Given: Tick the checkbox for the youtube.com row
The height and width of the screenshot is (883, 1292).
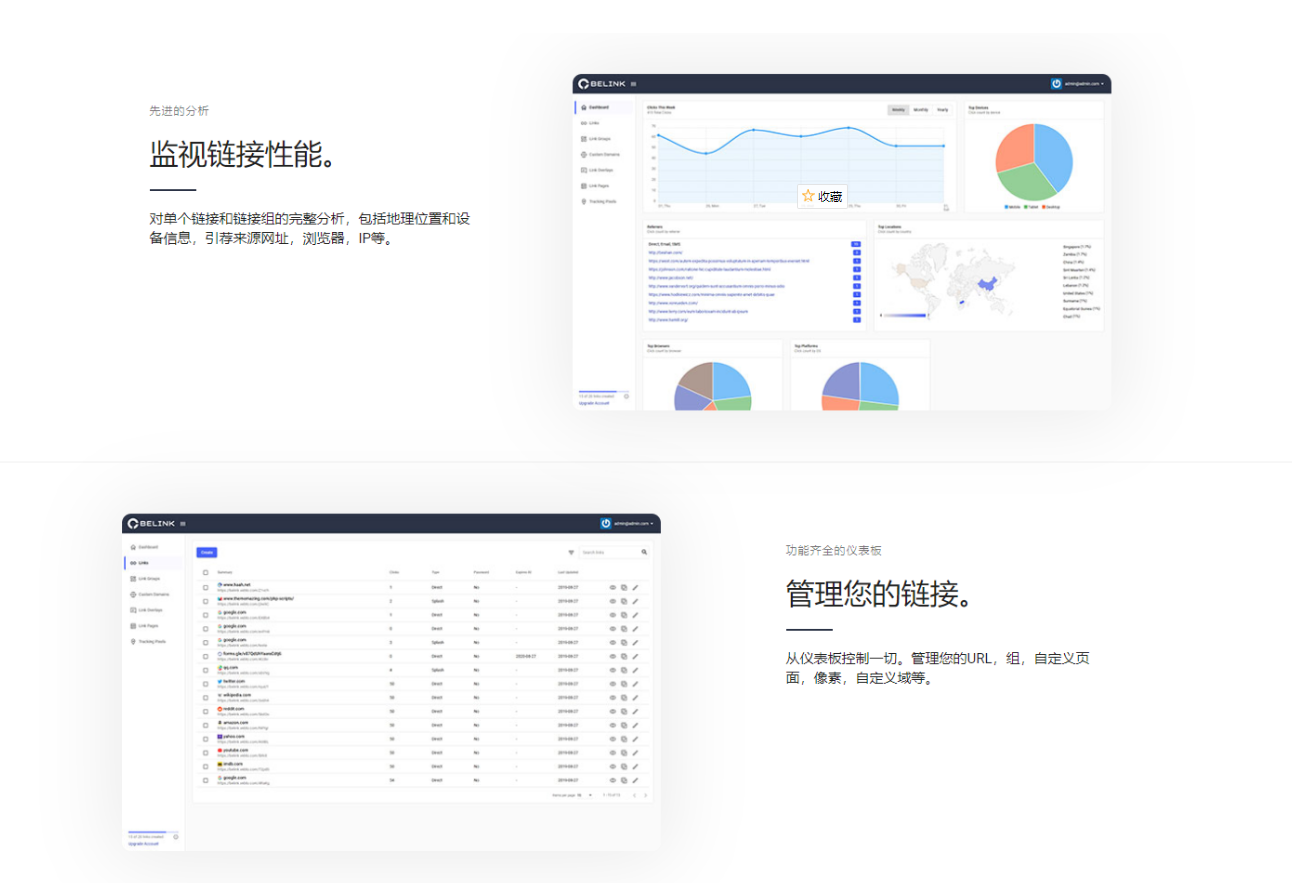Looking at the screenshot, I should 206,752.
